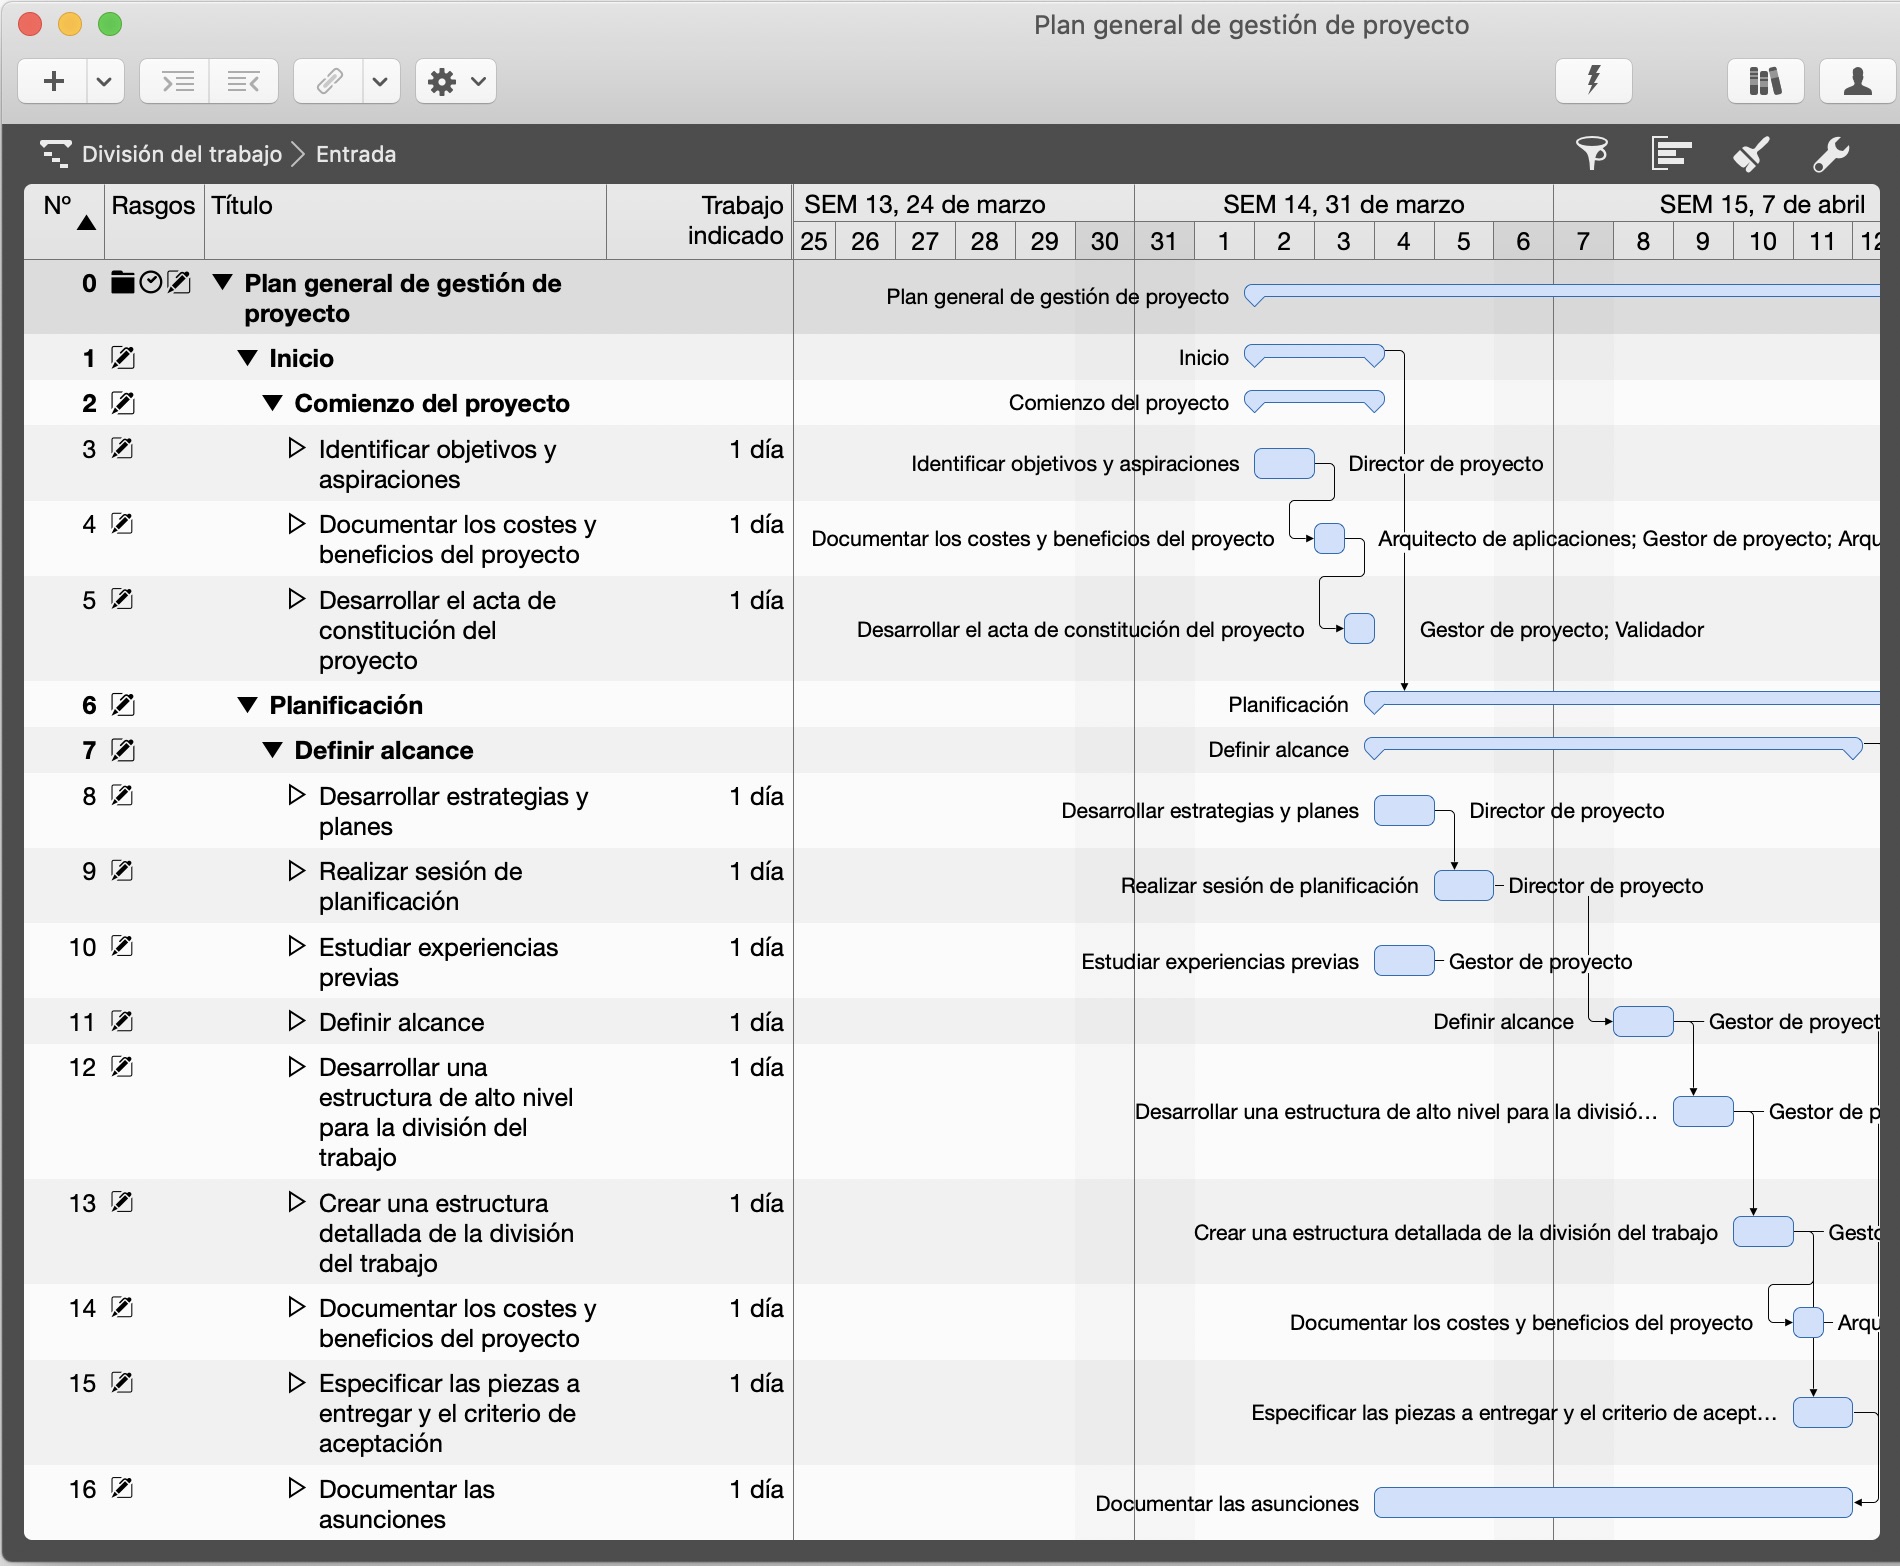Collapse the Inicio task group
The height and width of the screenshot is (1566, 1900).
(x=248, y=358)
